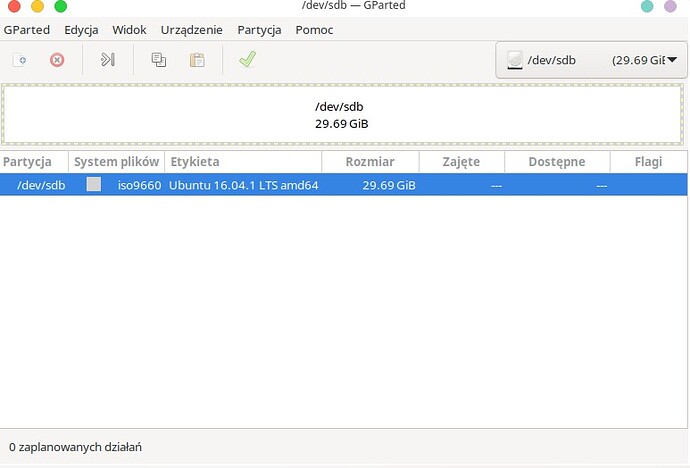Open the Partycja menu
The image size is (690, 468).
259,30
